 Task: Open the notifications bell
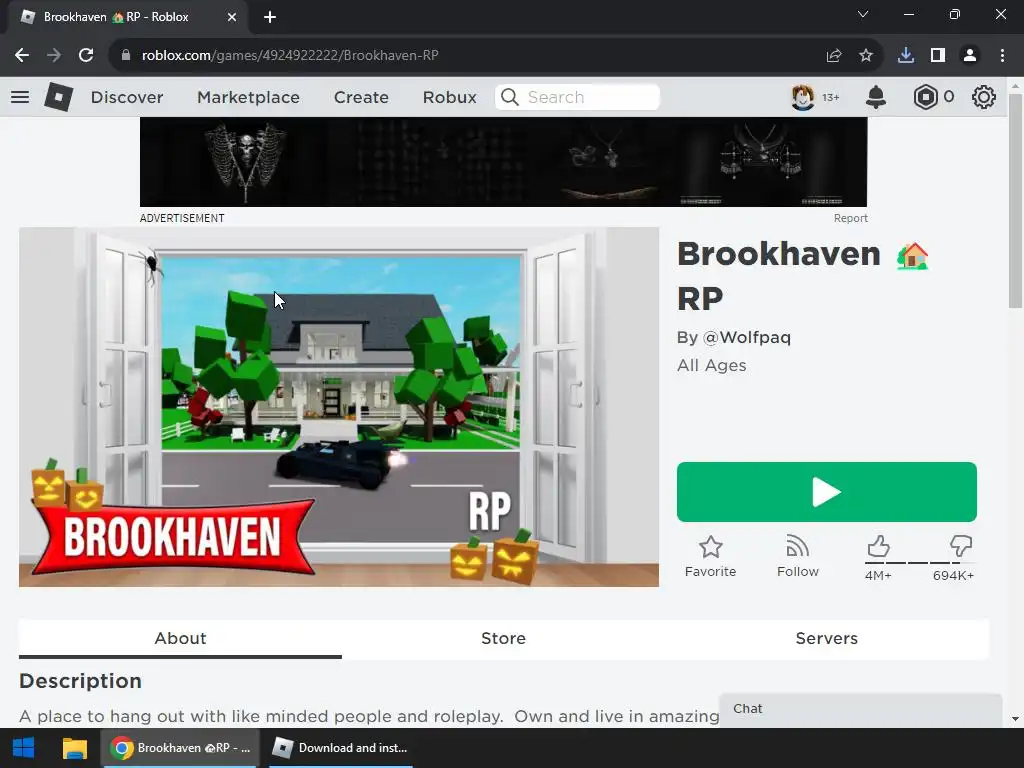[x=876, y=97]
